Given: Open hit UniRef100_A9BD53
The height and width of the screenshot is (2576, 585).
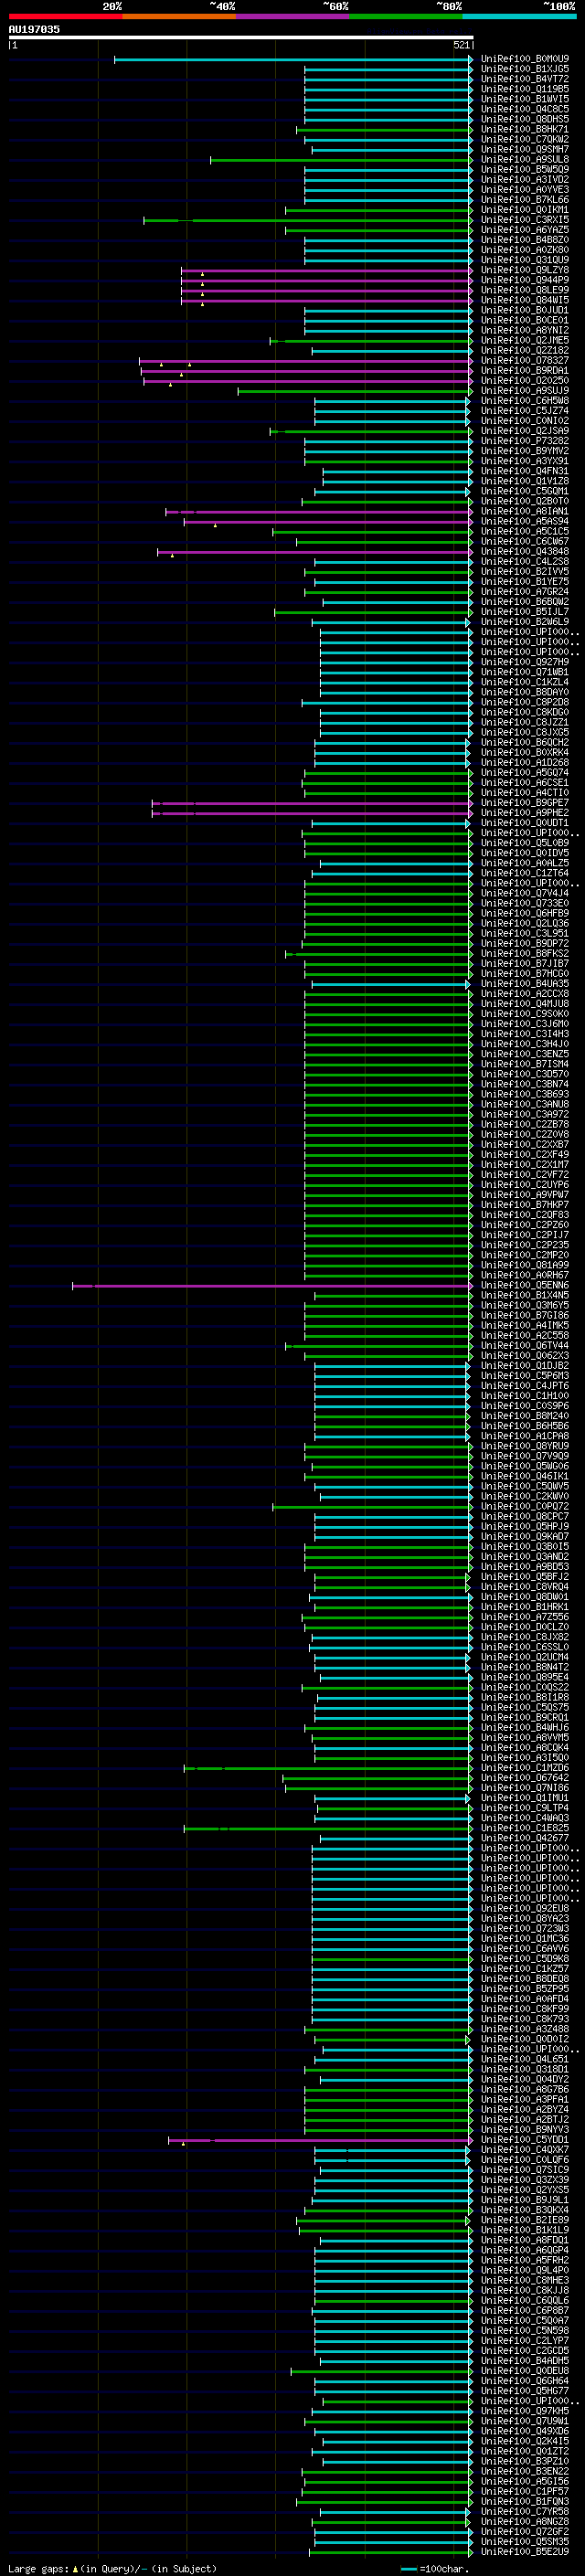Looking at the screenshot, I should click(x=525, y=1567).
